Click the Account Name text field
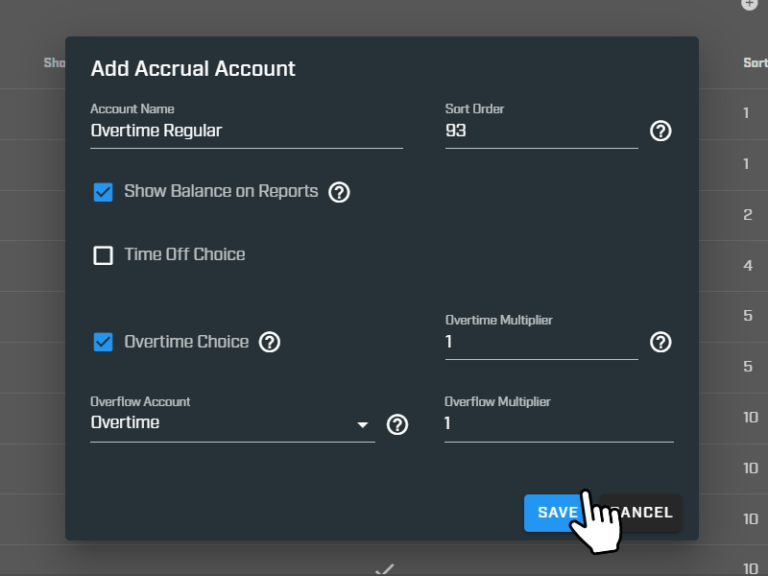Screen dimensions: 768x576 [246, 131]
